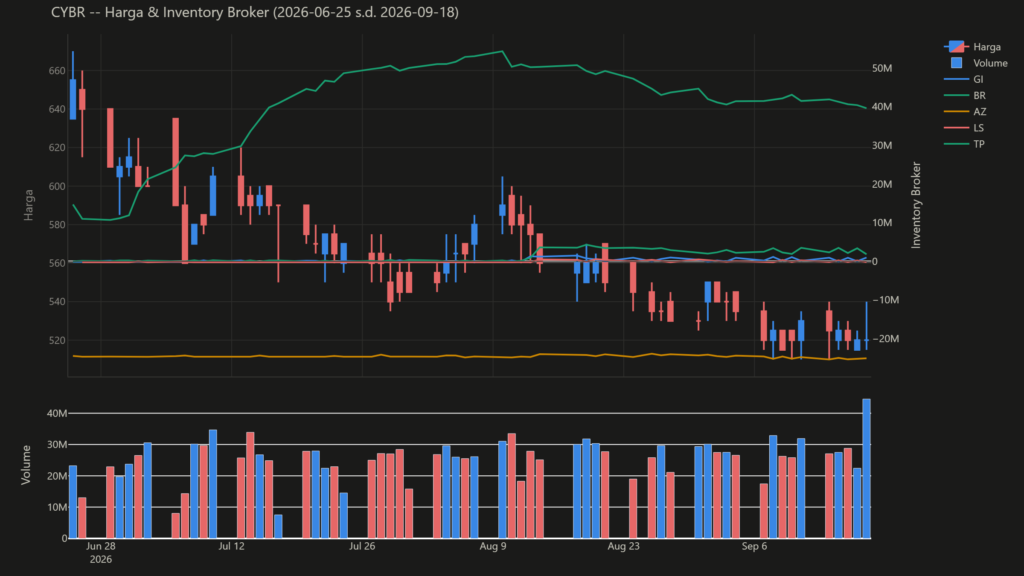The height and width of the screenshot is (576, 1024).
Task: Click the Jul 12 date label
Action: tap(231, 546)
